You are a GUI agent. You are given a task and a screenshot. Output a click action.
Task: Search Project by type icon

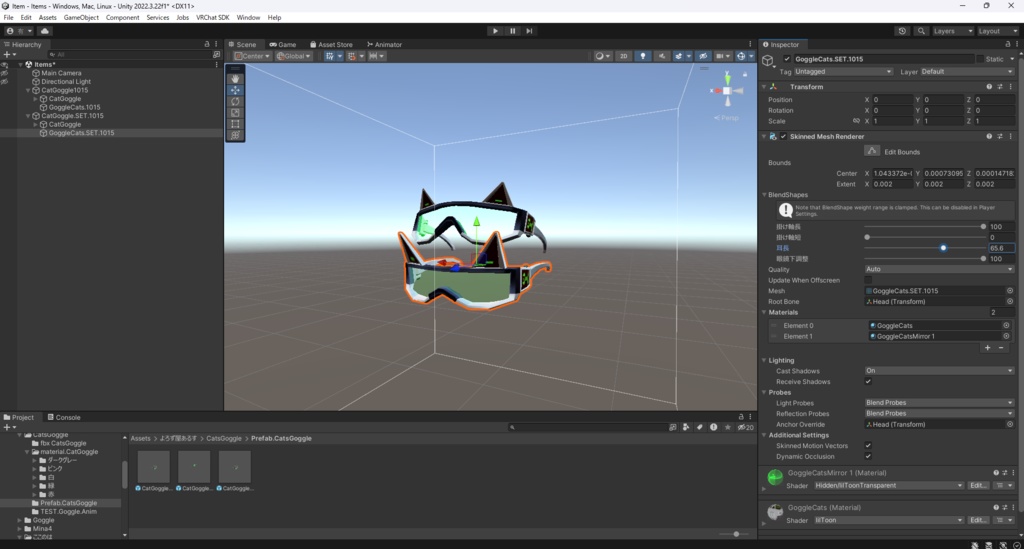click(x=686, y=427)
